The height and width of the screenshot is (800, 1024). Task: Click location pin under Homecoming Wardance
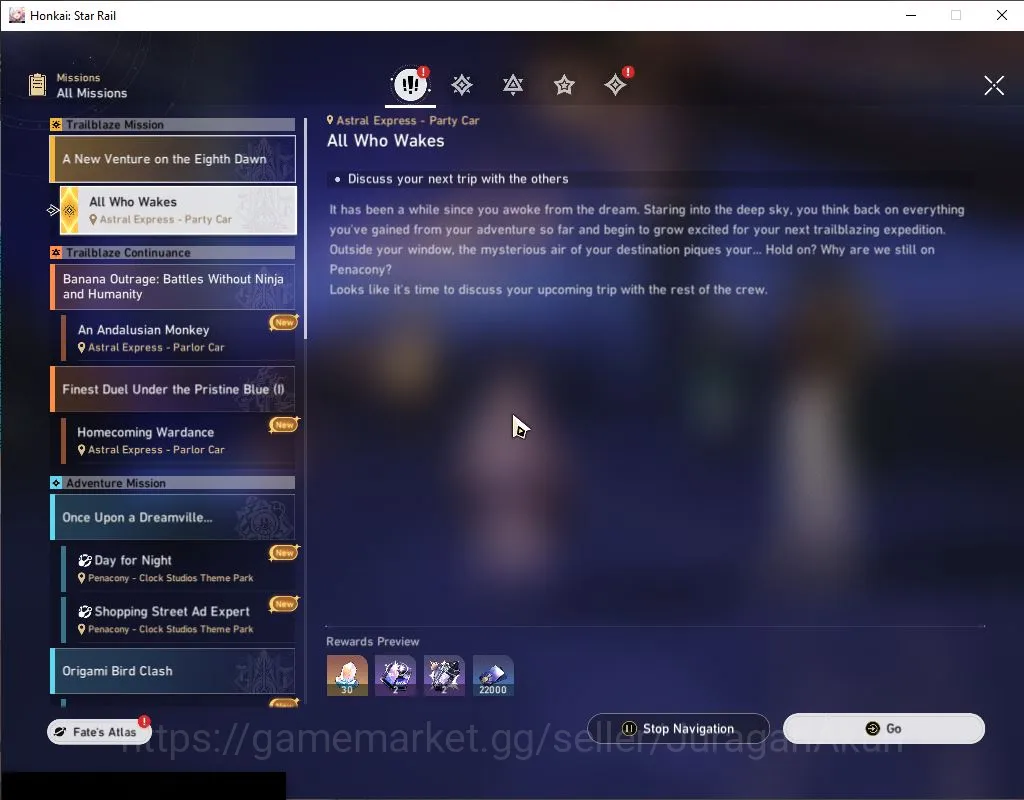[x=82, y=450]
